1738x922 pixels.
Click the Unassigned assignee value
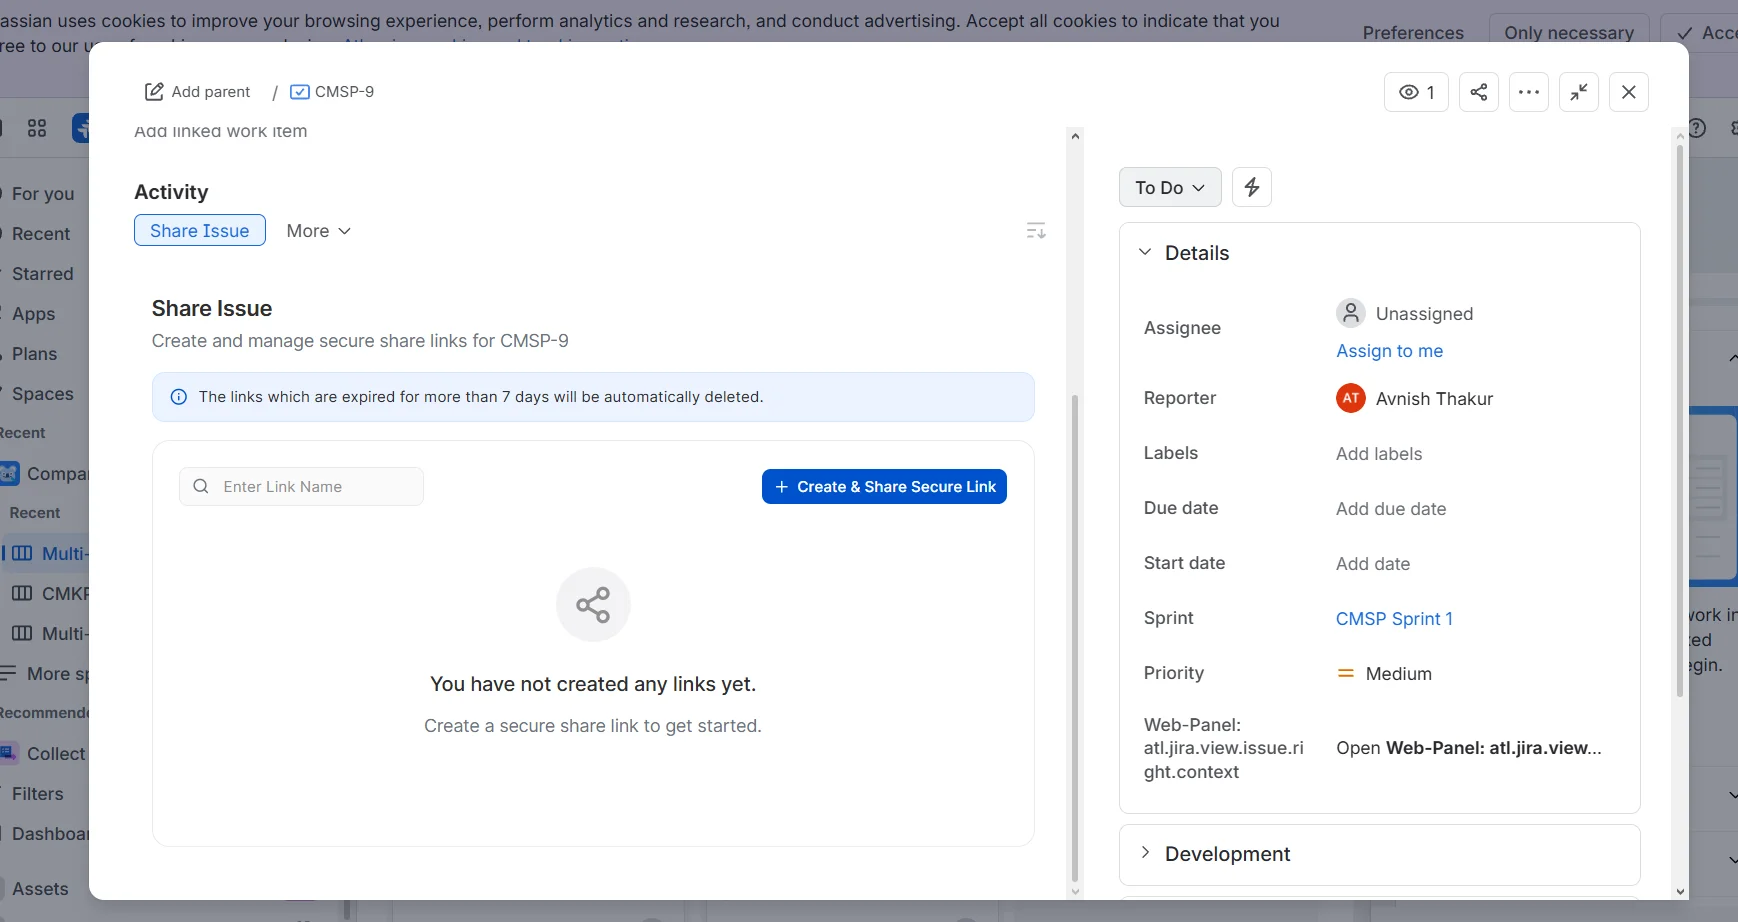coord(1424,314)
